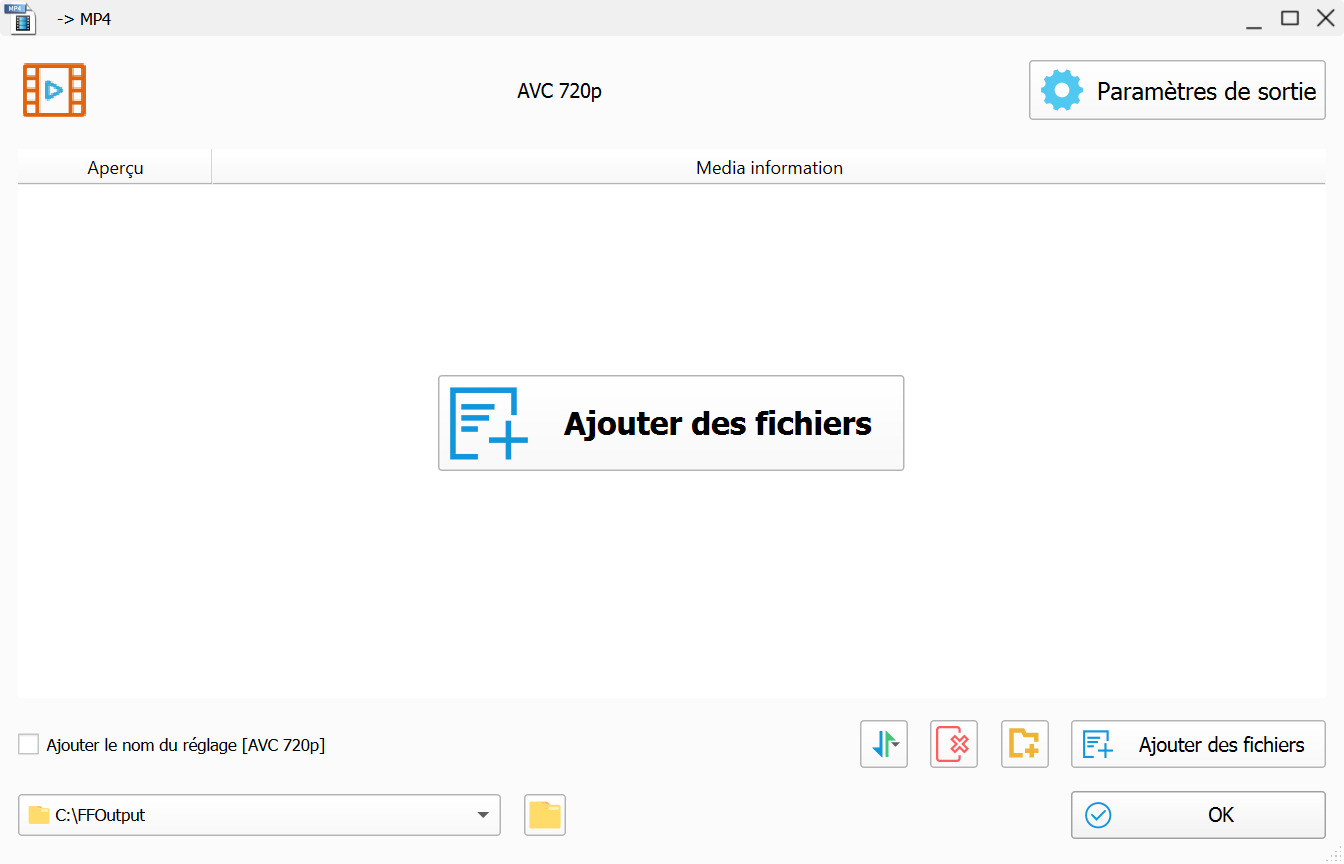Enable Ajouter le nom du réglage checkbox

[29, 745]
